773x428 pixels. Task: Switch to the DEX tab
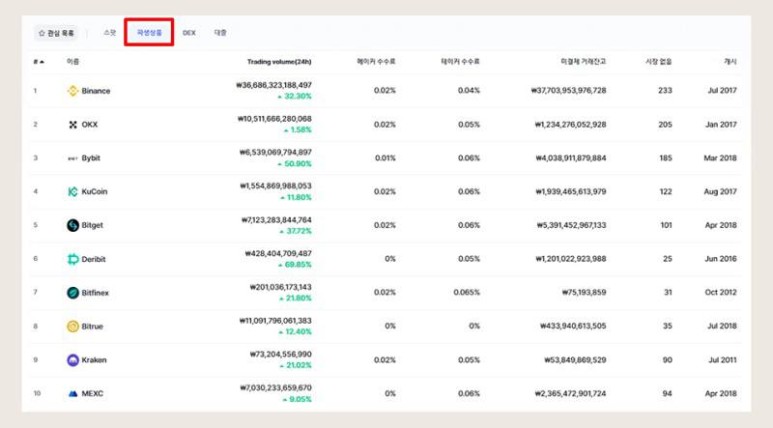(x=189, y=33)
